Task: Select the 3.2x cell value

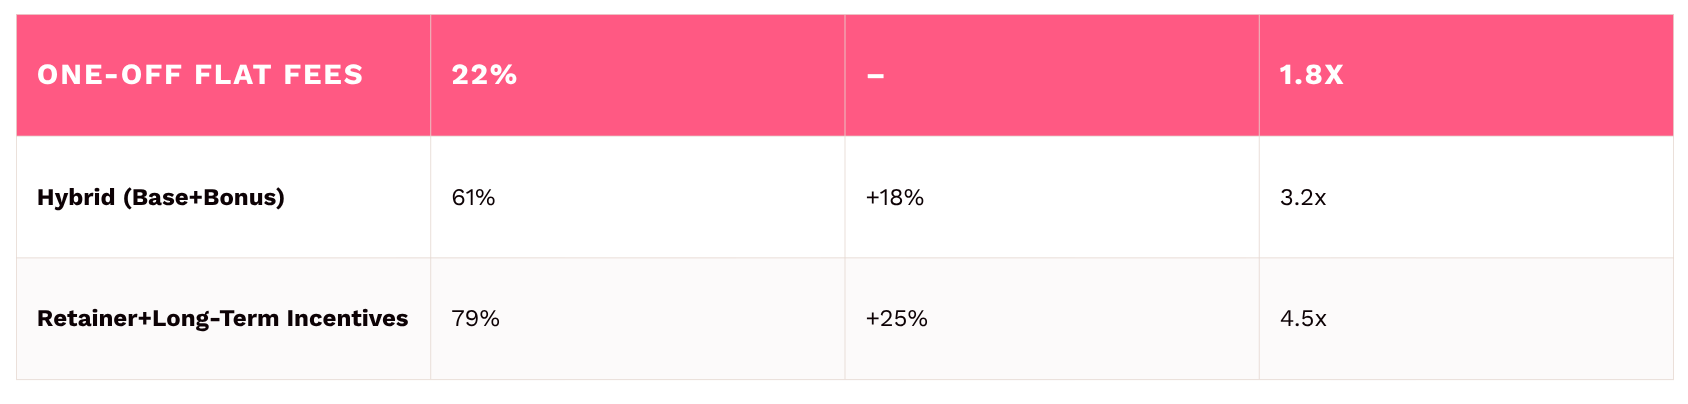Action: [1303, 197]
